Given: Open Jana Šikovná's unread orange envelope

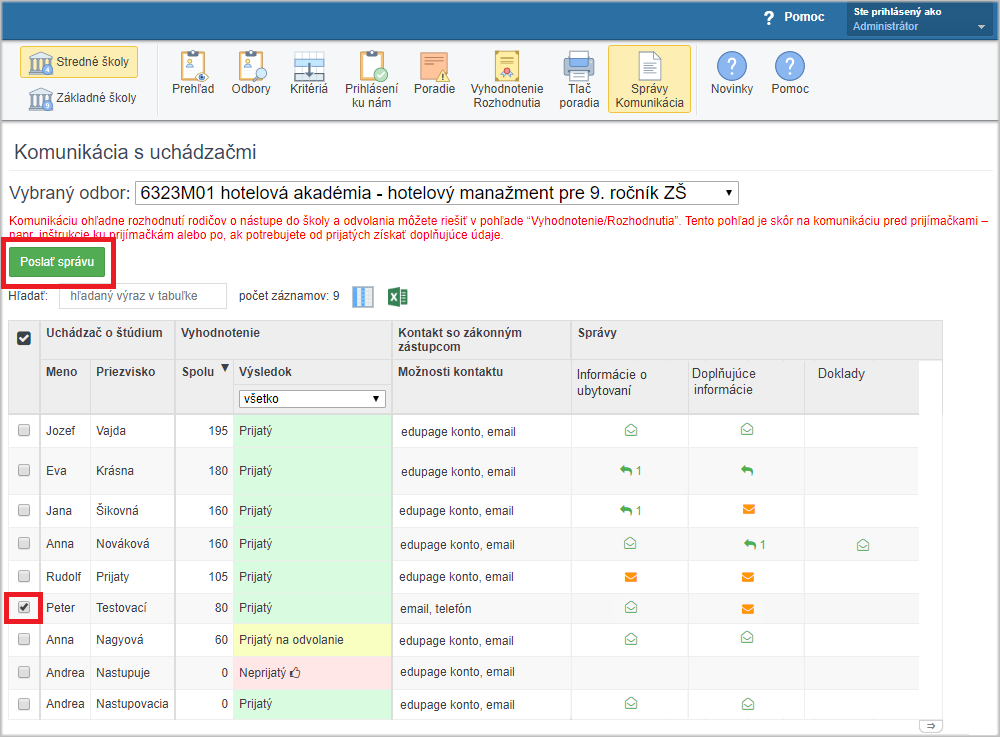Looking at the screenshot, I should 749,509.
